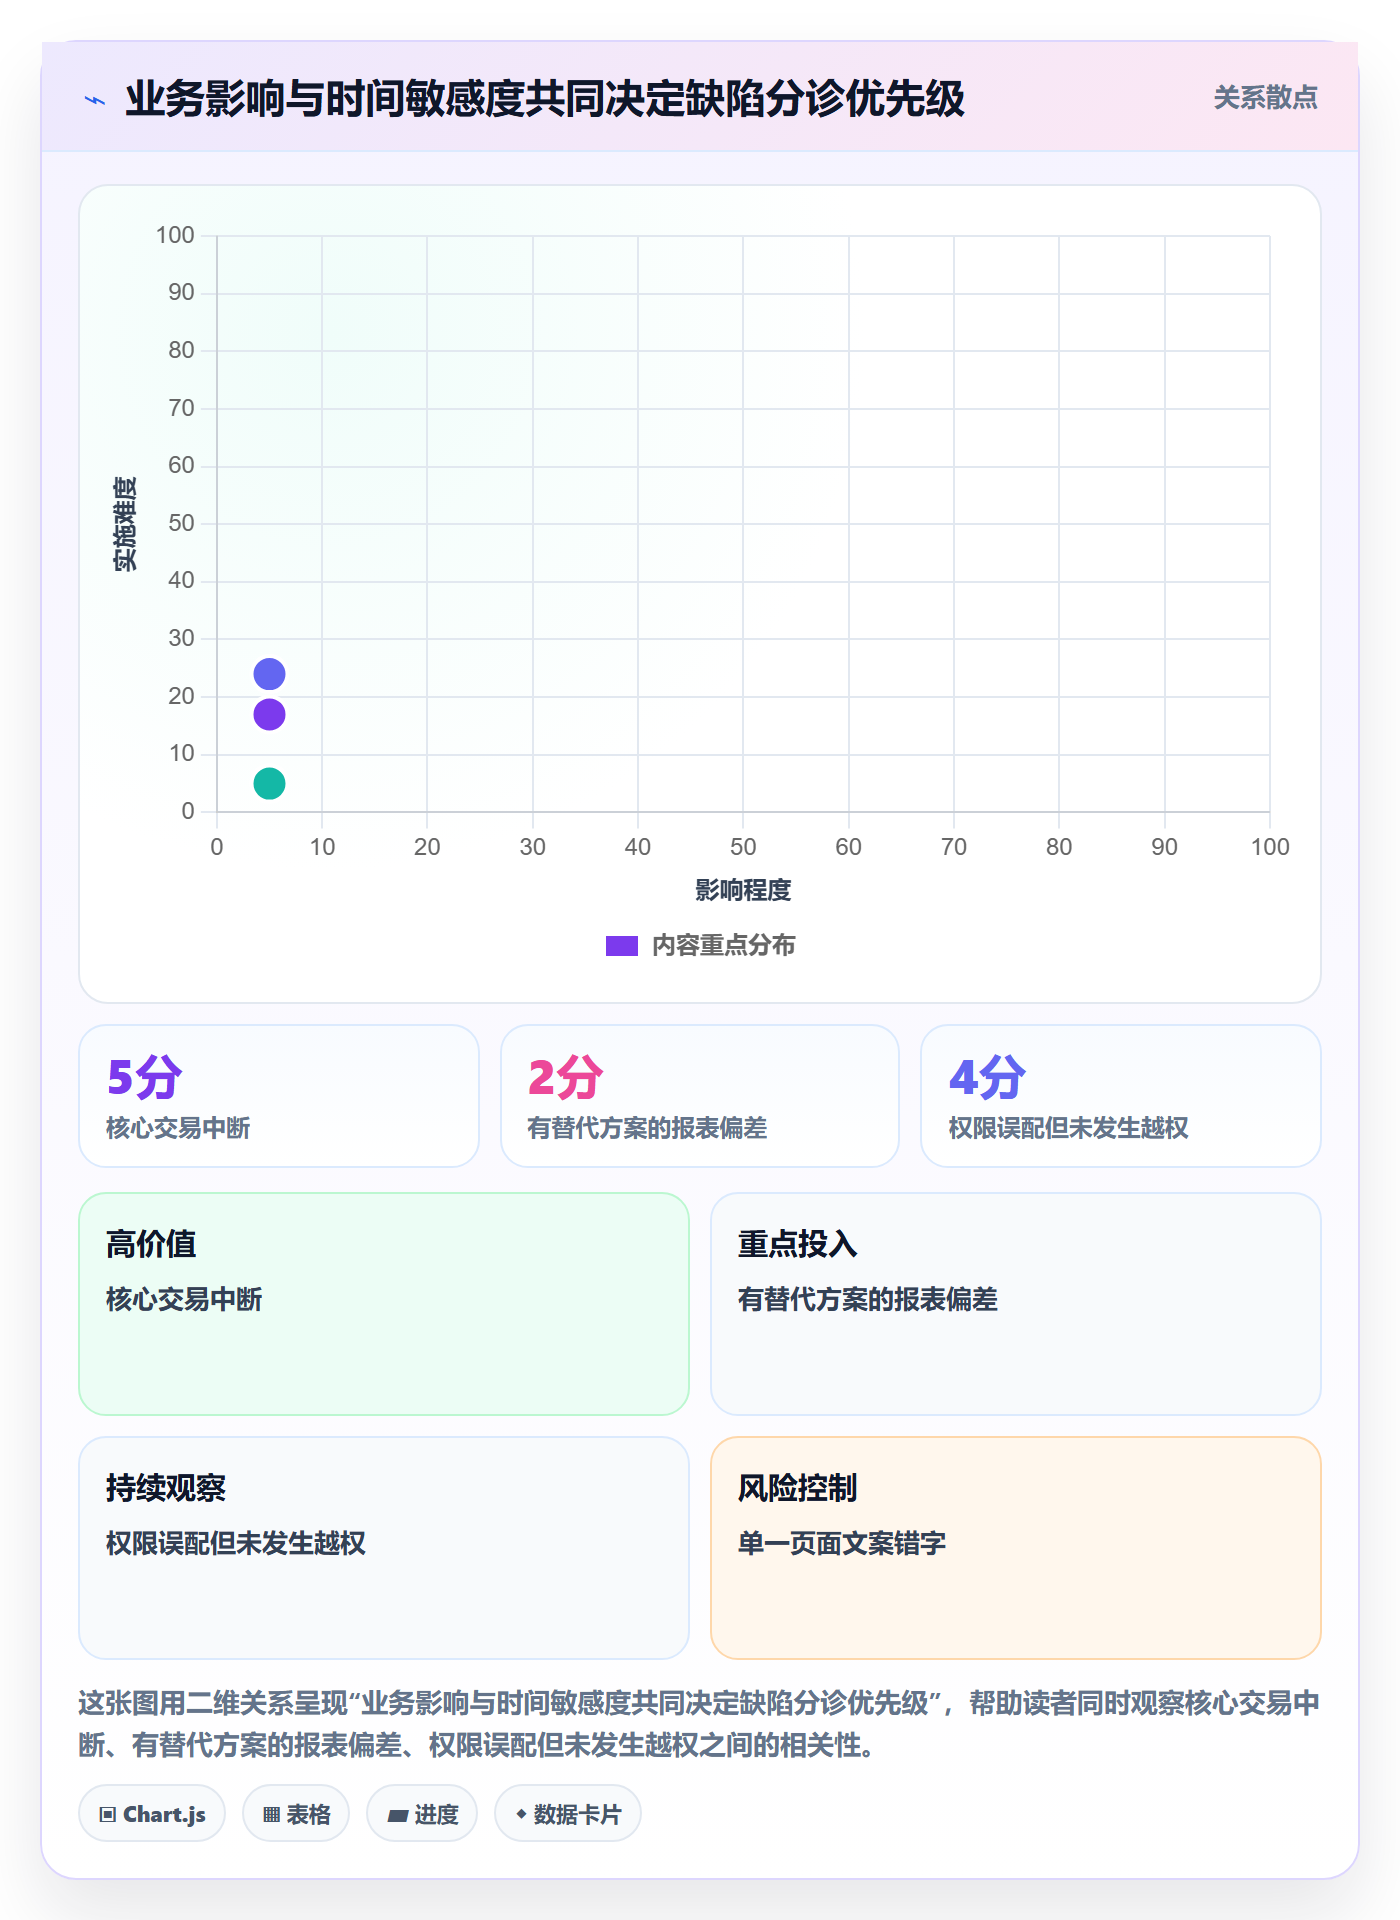Click the 数据卡片 tag chip
1400x1920 pixels.
tap(568, 1814)
